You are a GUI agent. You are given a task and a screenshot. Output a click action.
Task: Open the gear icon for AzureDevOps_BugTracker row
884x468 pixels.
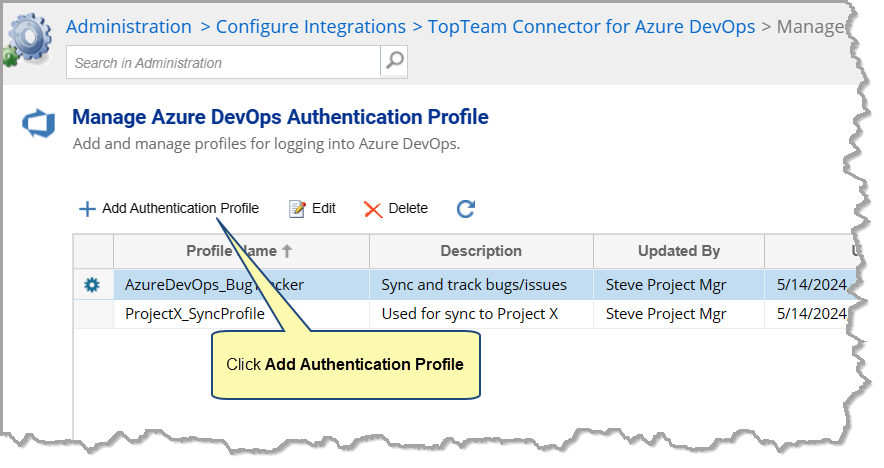pyautogui.click(x=92, y=285)
